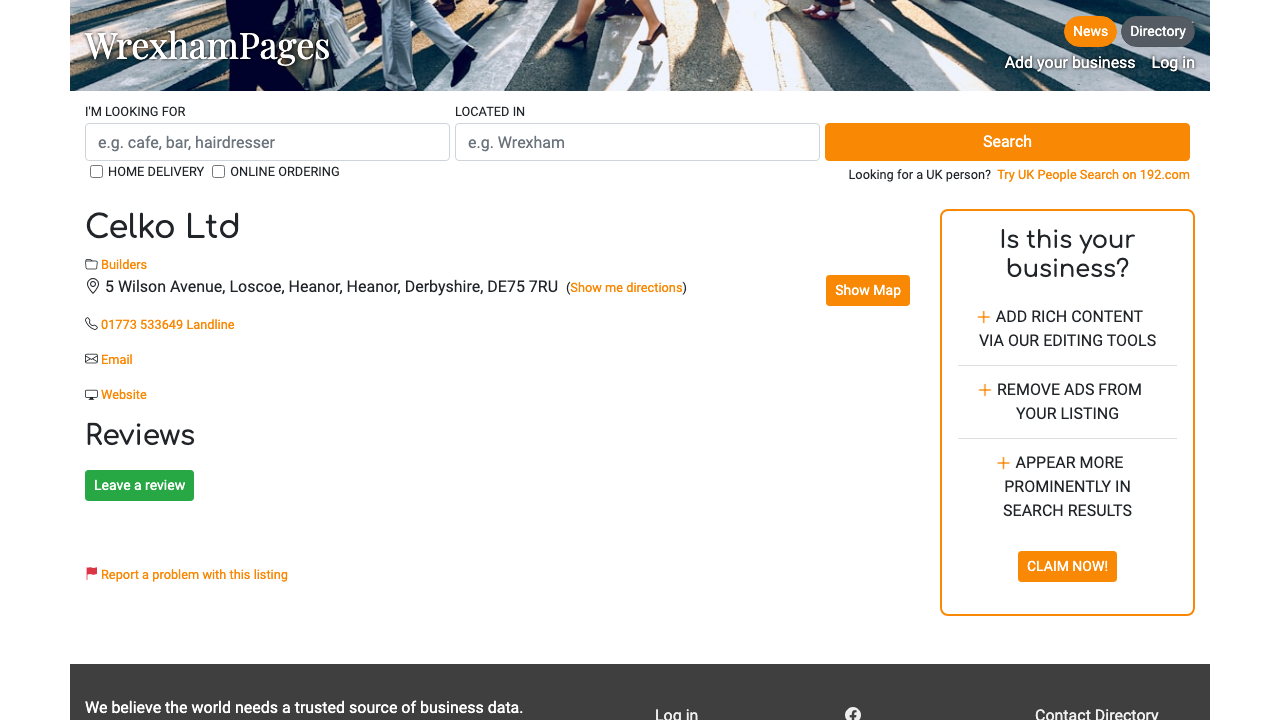Enable the HOME DELIVERY checkbox
The height and width of the screenshot is (720, 1280).
tap(96, 171)
